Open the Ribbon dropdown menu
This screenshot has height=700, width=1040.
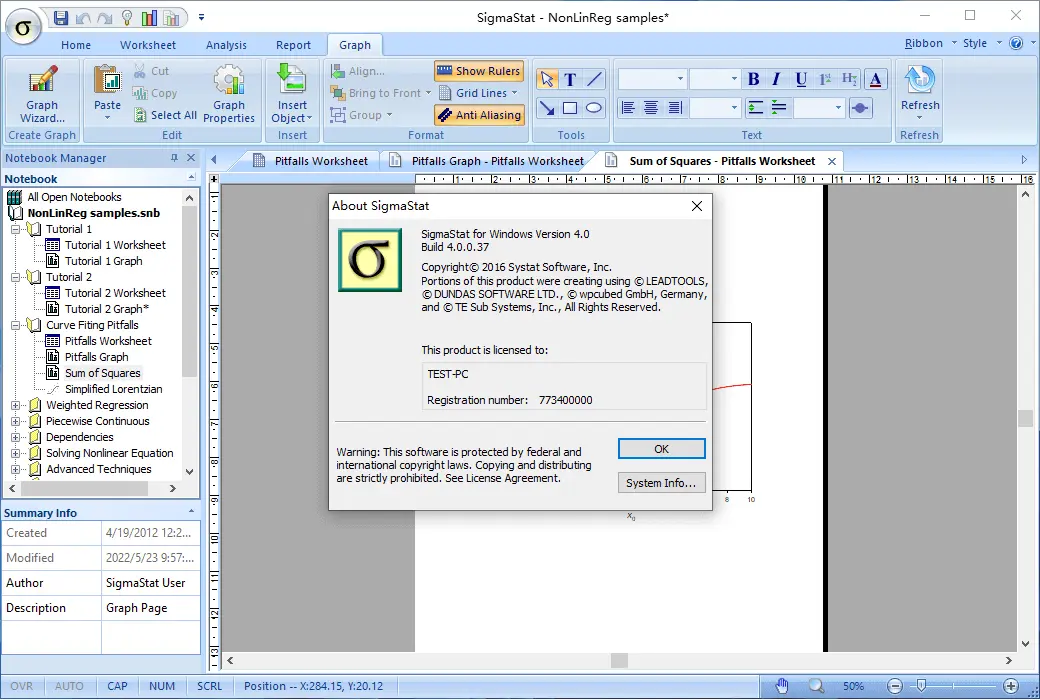[931, 43]
